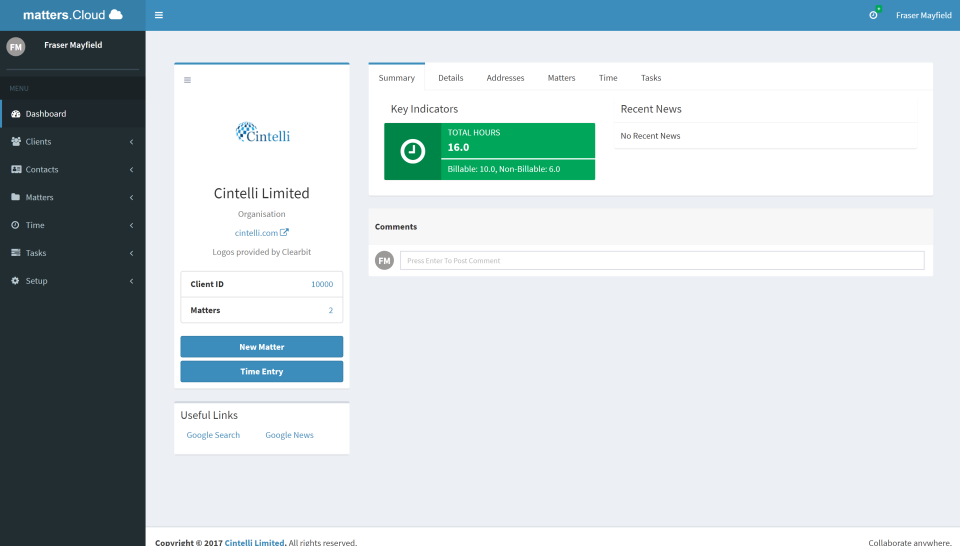Click the Contacts card icon
Image resolution: width=960 pixels, height=546 pixels.
16,170
